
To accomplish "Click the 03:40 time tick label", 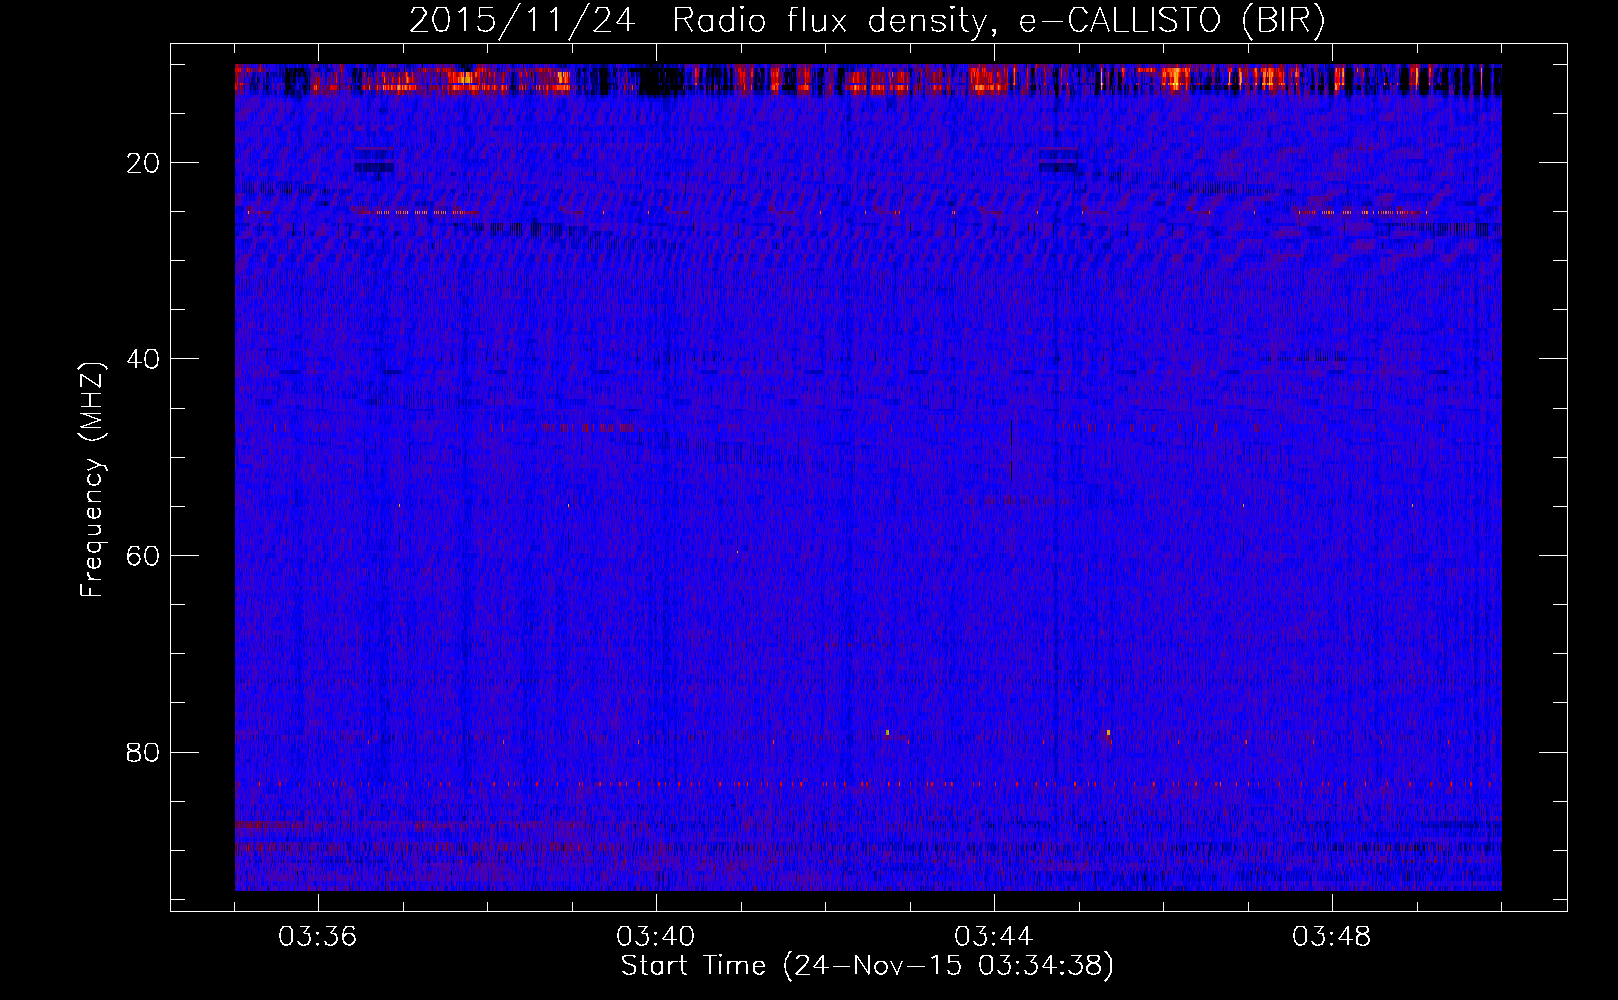I will click(656, 937).
